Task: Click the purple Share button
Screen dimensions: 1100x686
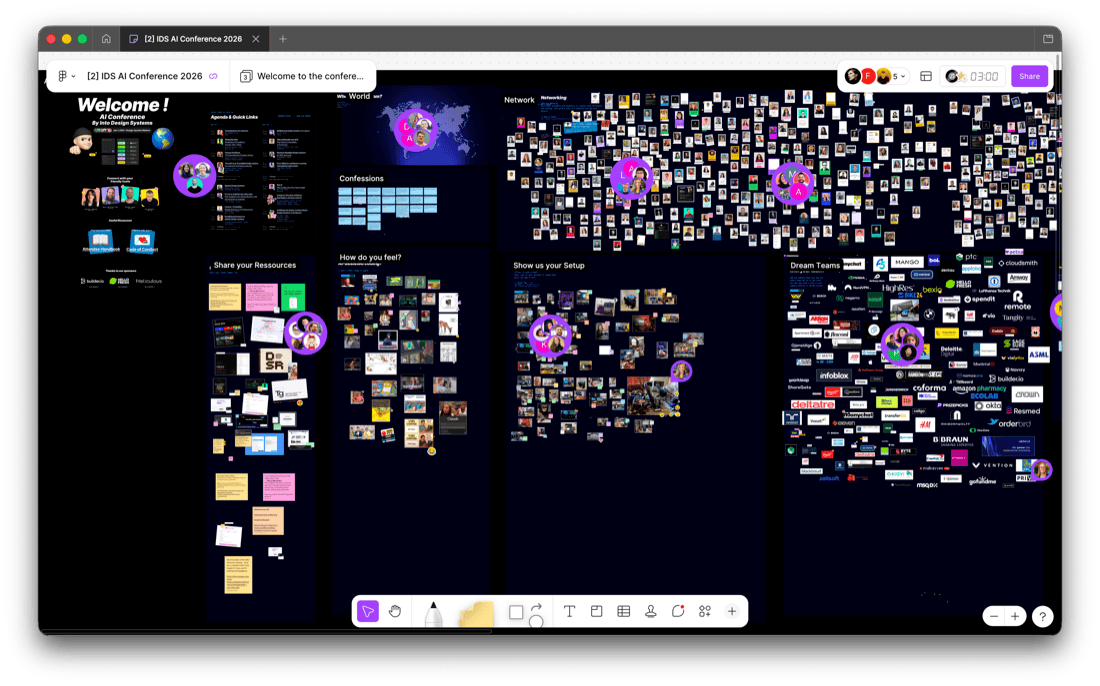Action: [1029, 75]
